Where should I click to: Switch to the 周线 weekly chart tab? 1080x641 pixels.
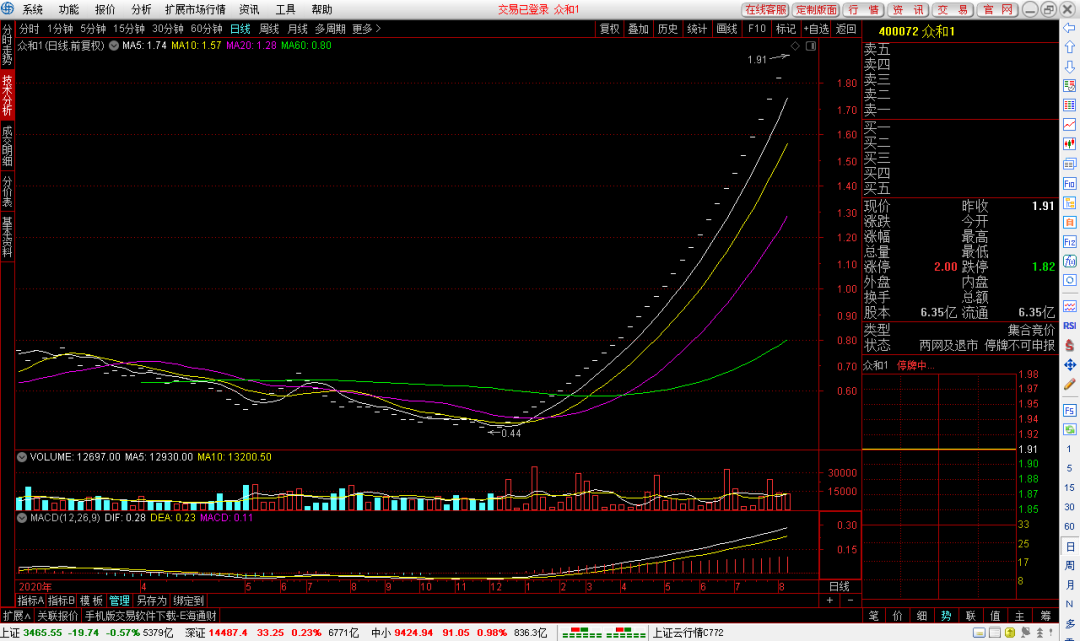269,29
